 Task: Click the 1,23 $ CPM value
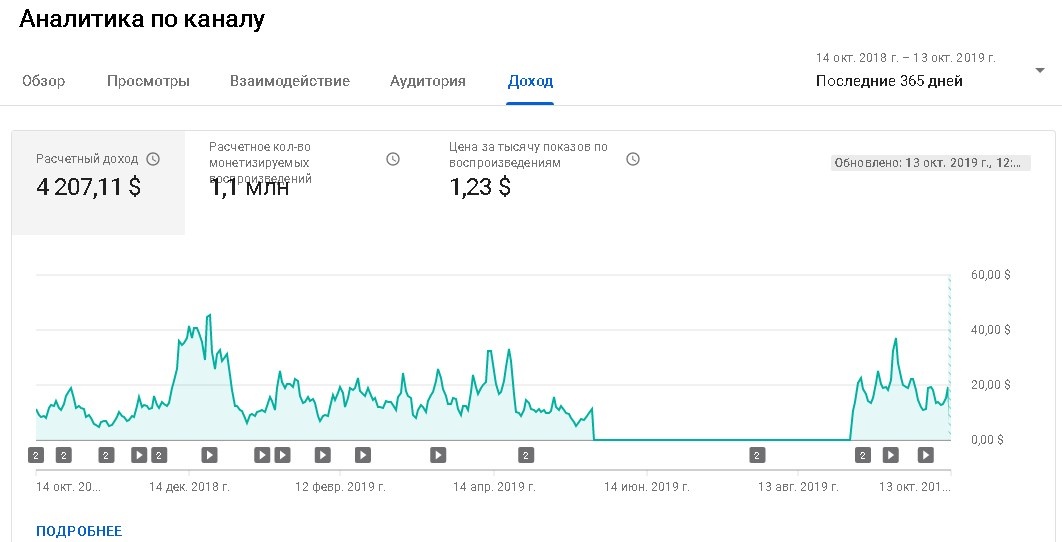[480, 186]
